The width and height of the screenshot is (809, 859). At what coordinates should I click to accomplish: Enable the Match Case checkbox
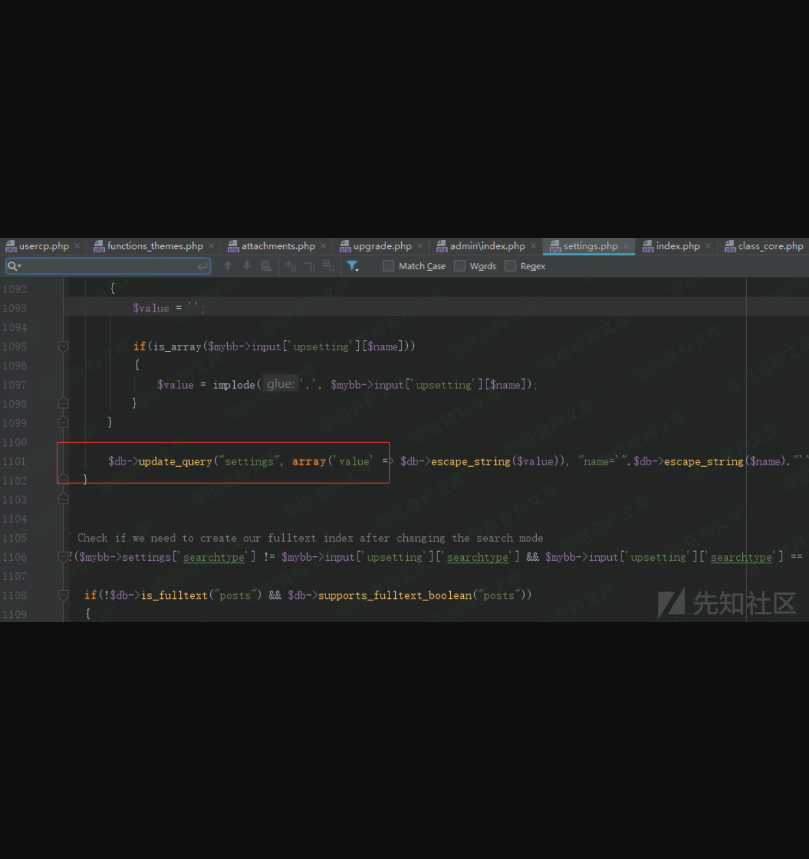point(388,266)
